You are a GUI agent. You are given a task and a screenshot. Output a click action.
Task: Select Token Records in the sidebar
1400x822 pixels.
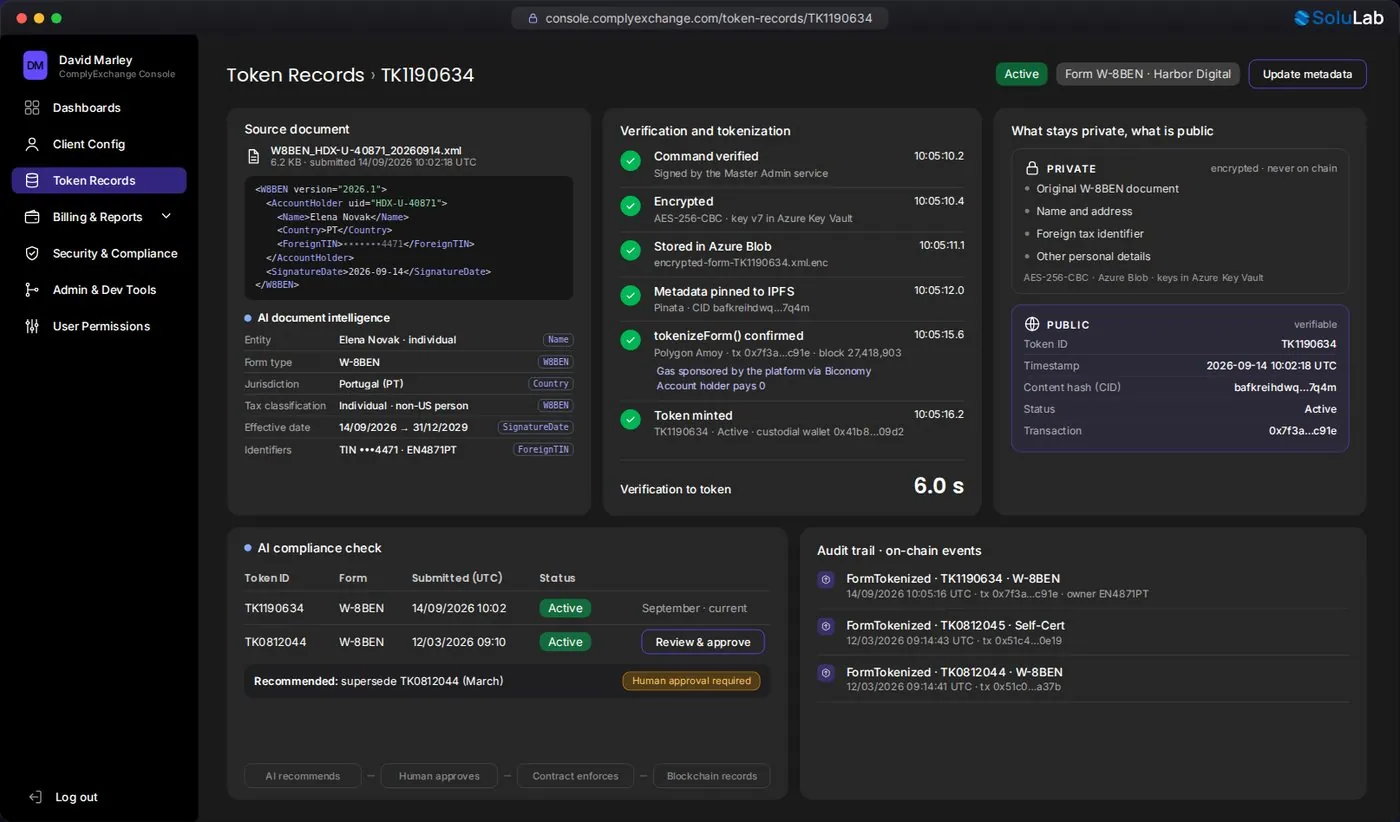point(99,181)
